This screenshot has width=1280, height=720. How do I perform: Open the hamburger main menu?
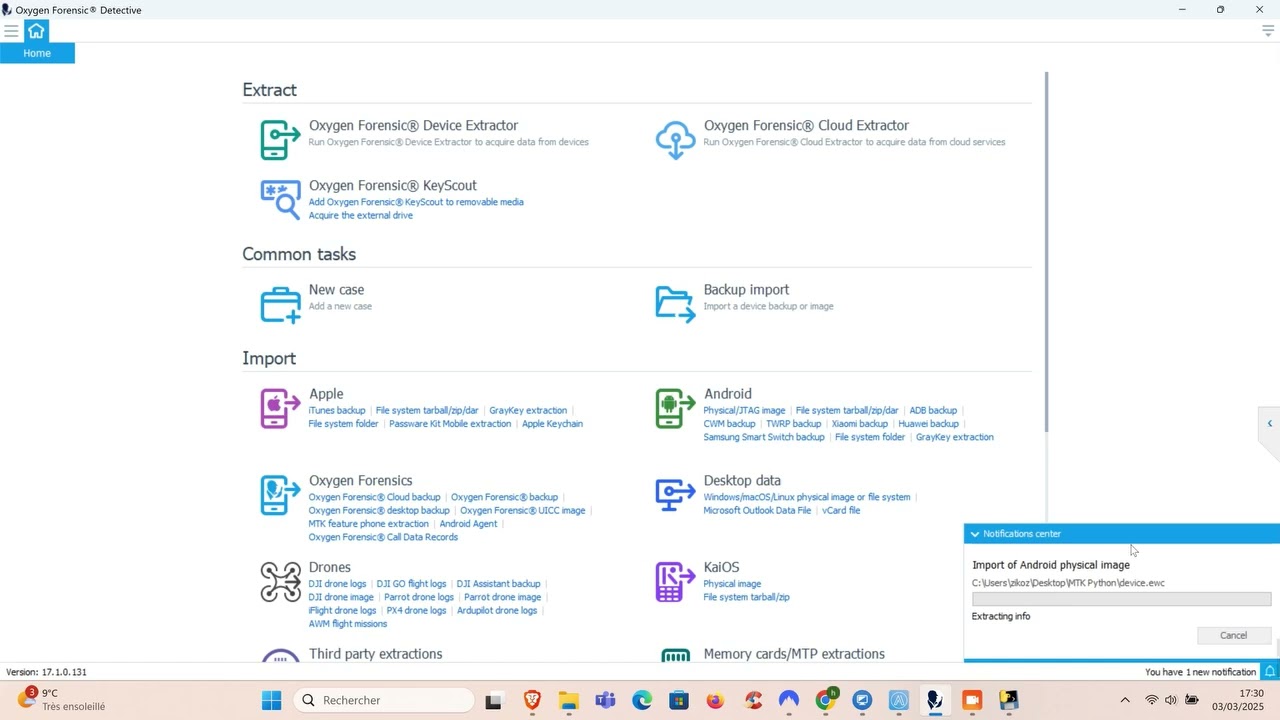pyautogui.click(x=11, y=31)
